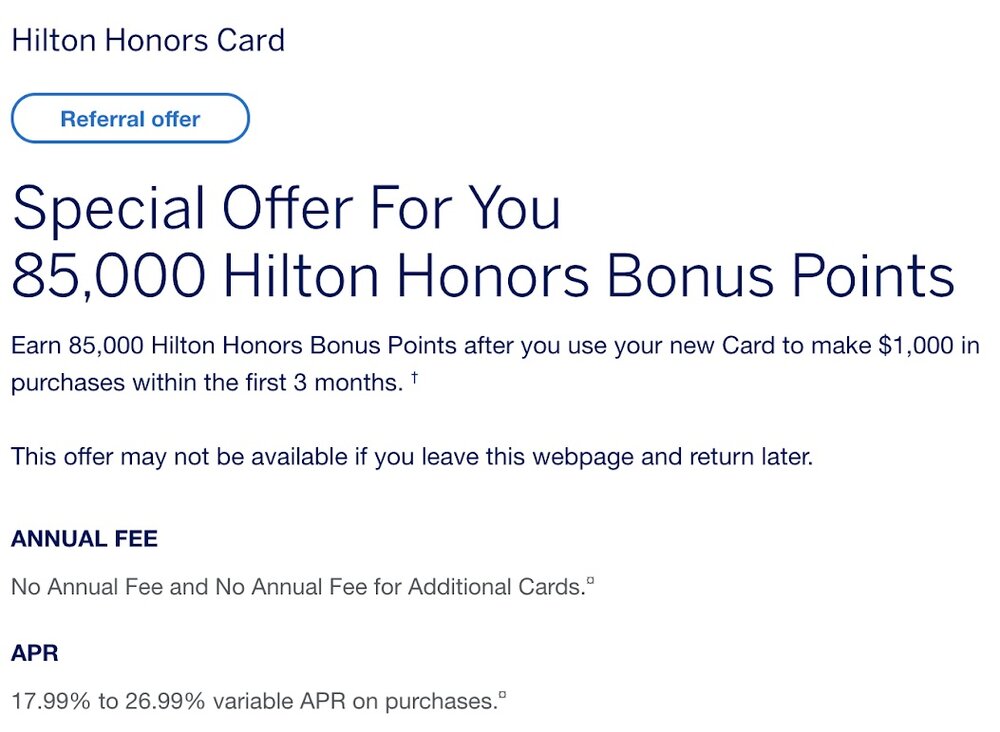This screenshot has height=732, width=1000.
Task: Click the APR section heading
Action: point(35,654)
